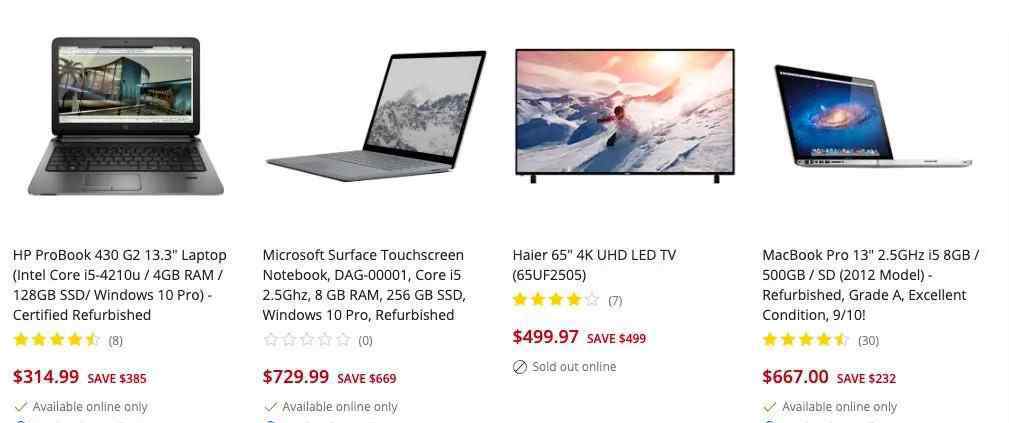
Task: Open the (7) reviews count for Haier TV
Action: pyautogui.click(x=615, y=301)
